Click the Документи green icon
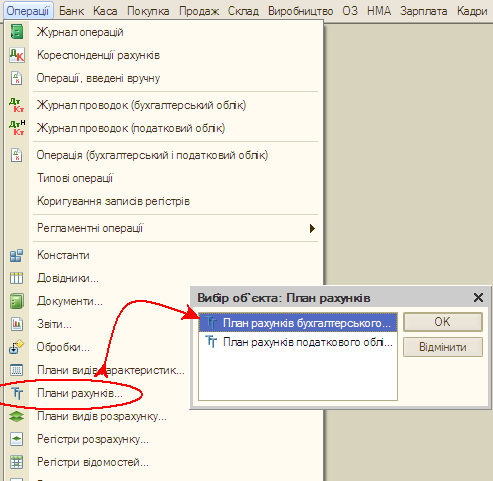The height and width of the screenshot is (481, 493). [x=16, y=301]
